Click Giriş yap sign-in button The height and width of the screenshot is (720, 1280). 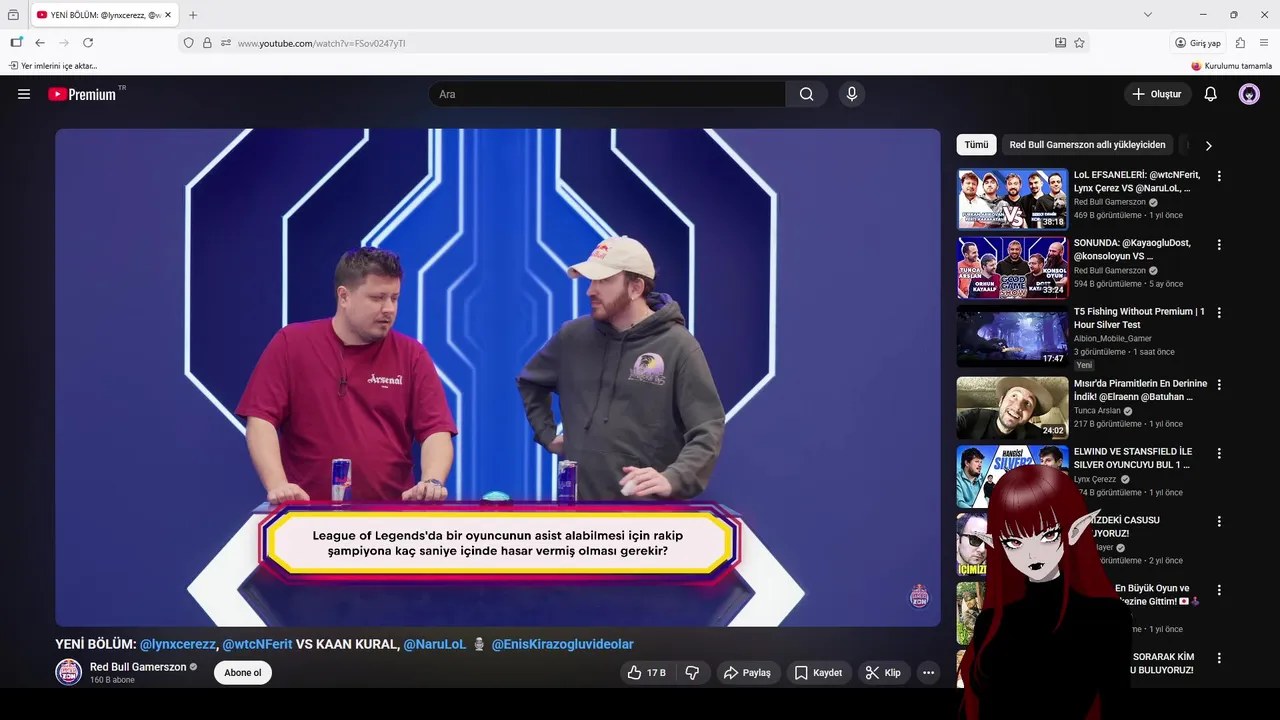tap(1198, 43)
